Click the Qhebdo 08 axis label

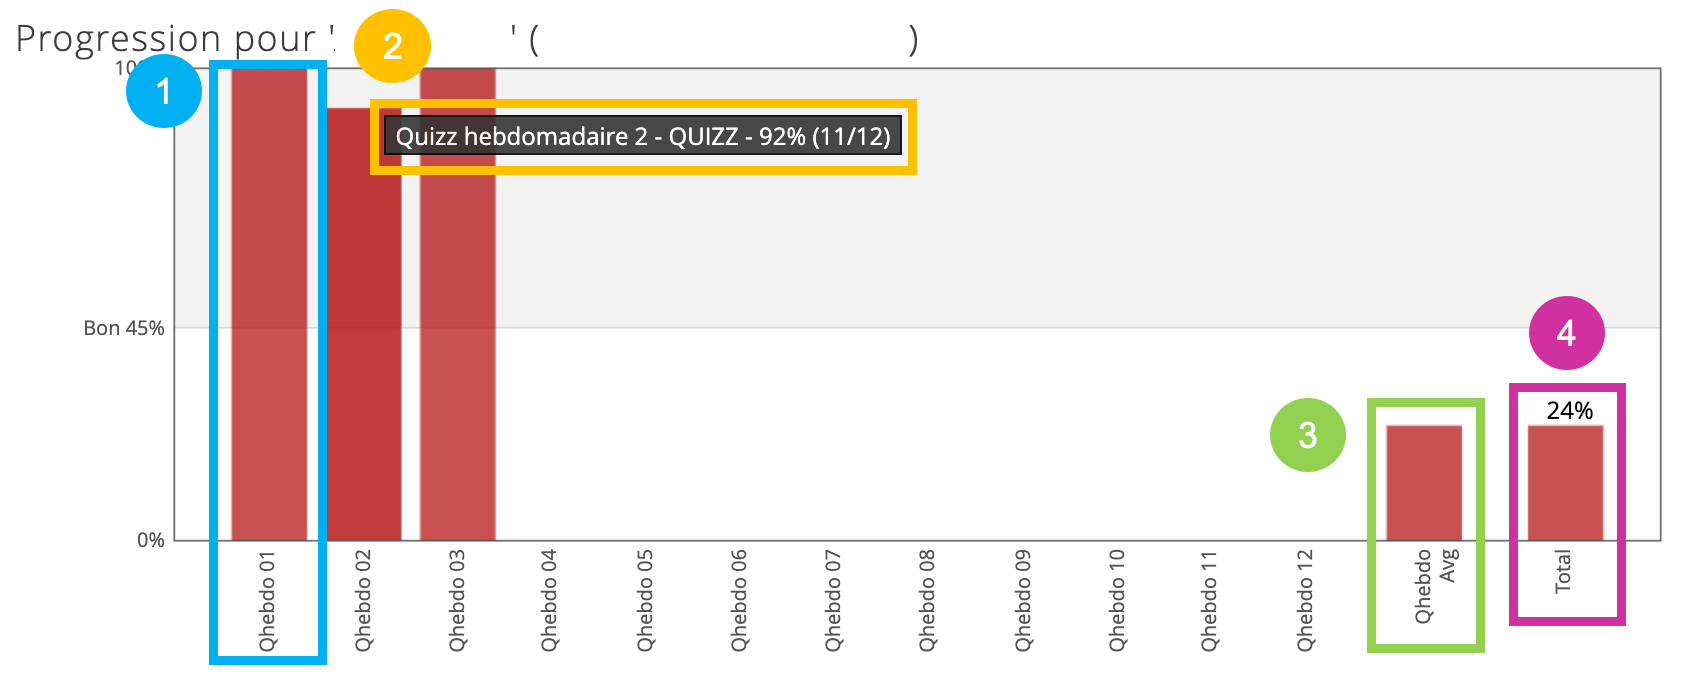tap(927, 600)
